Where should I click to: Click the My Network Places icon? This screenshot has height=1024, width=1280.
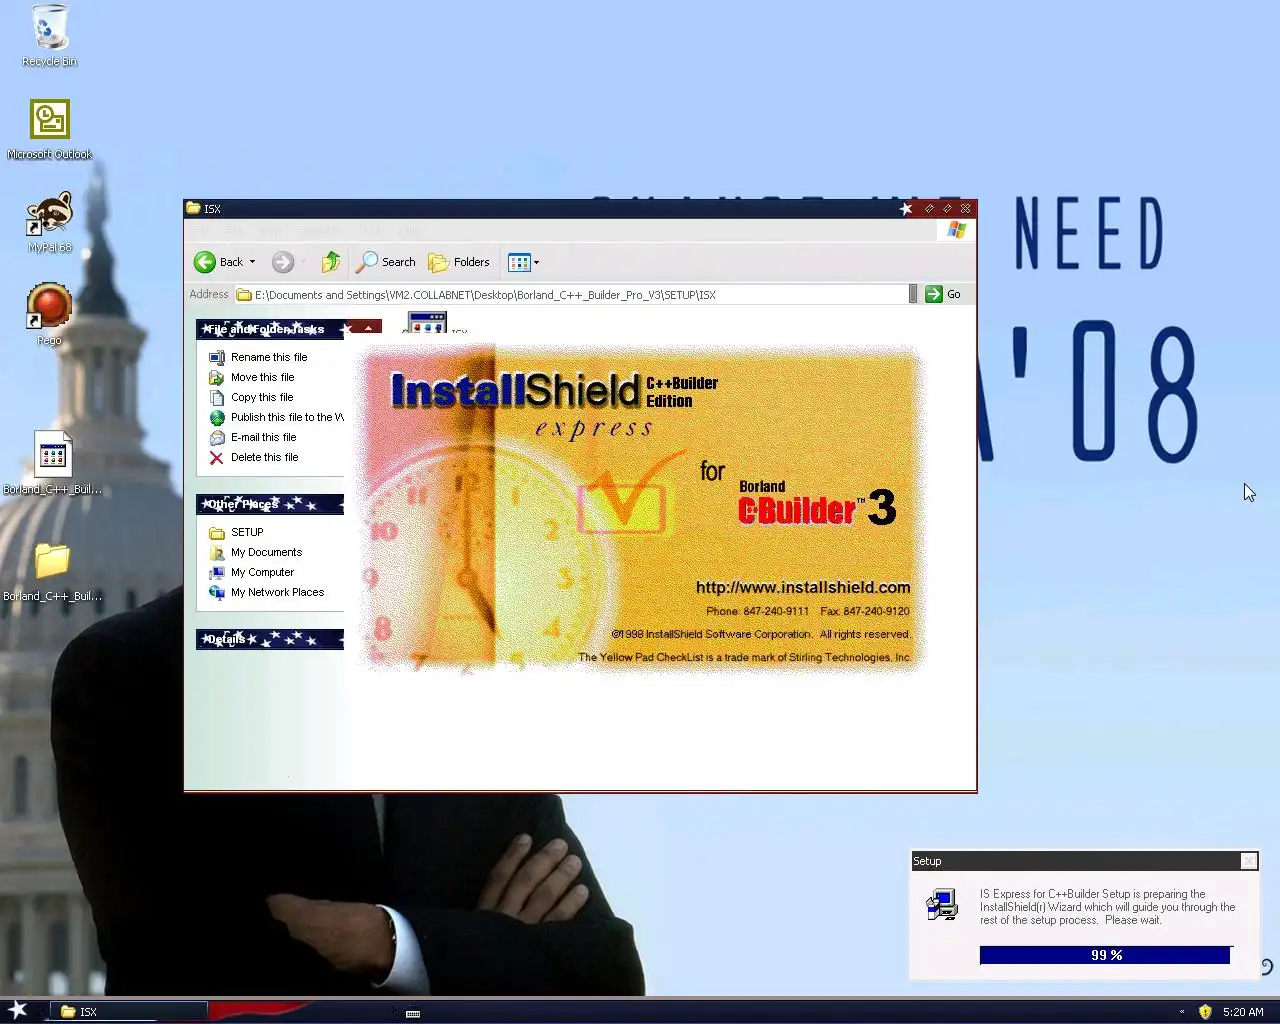point(216,592)
